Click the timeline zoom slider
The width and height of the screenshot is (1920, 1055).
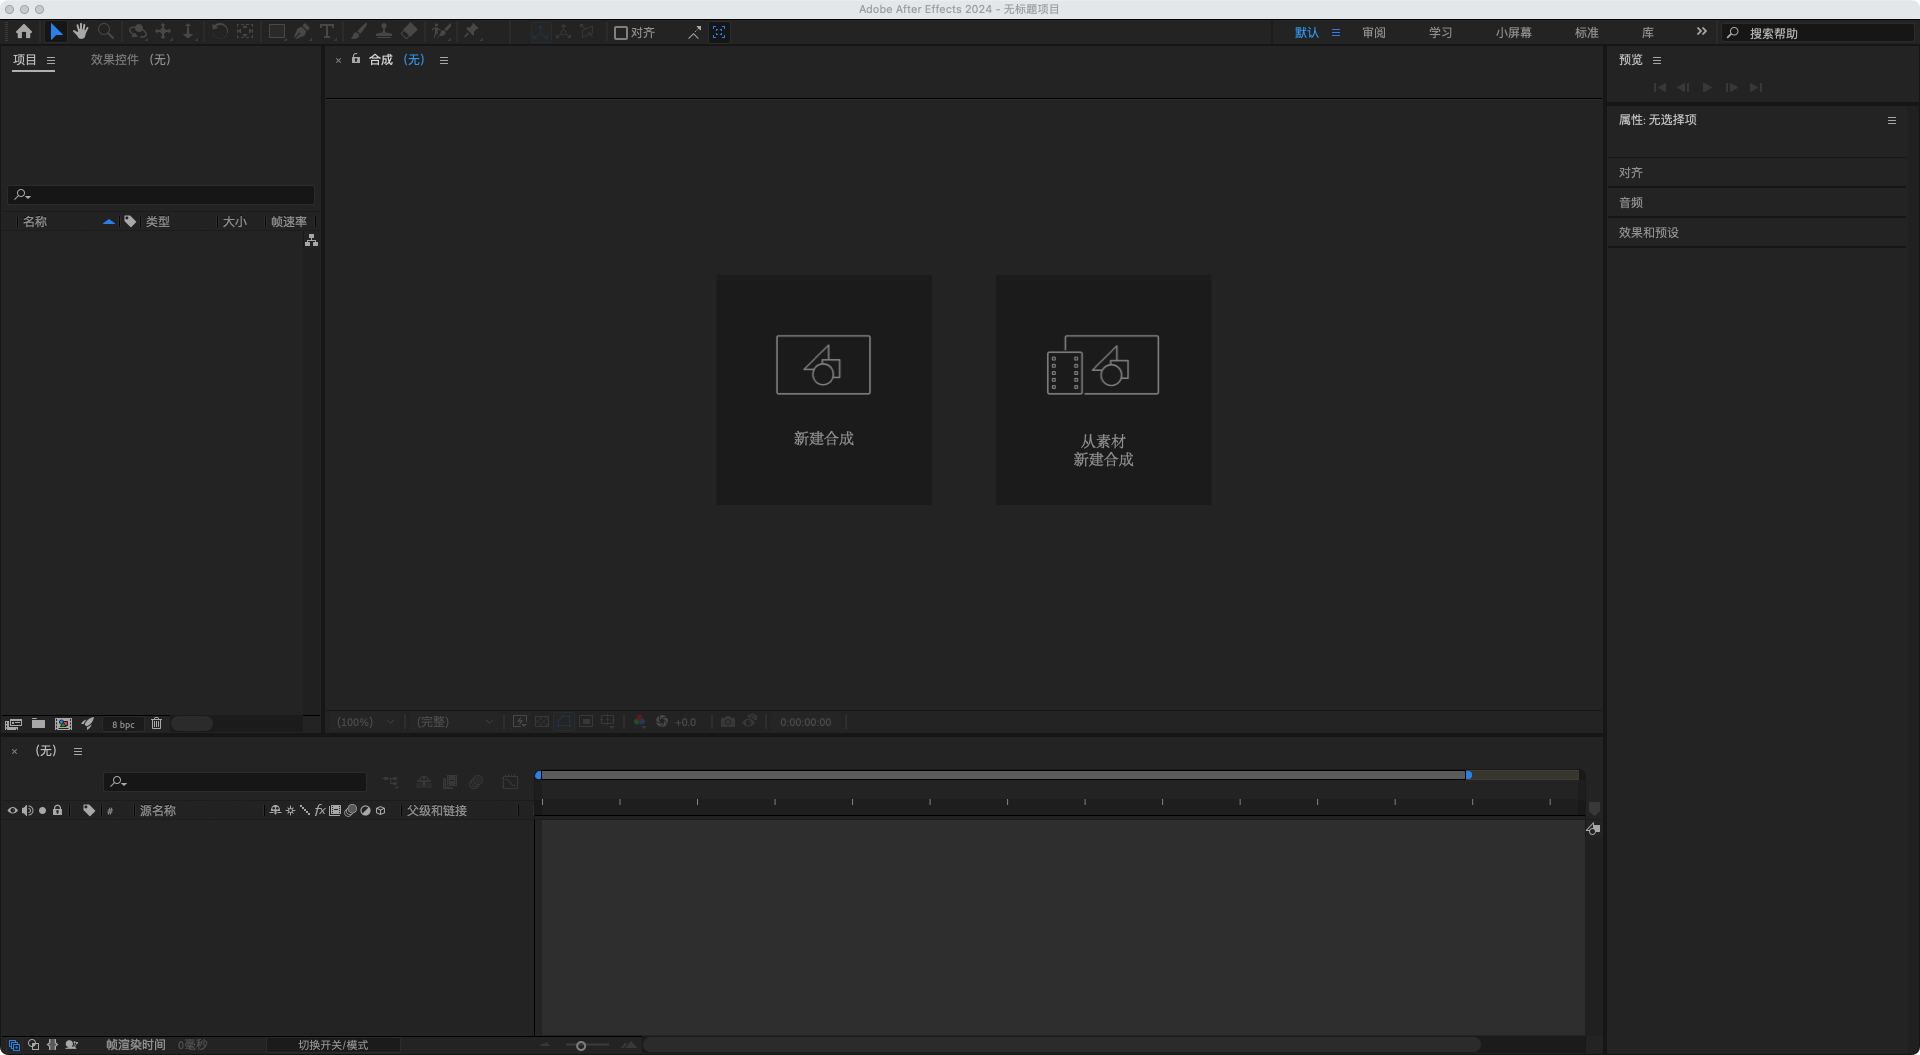click(581, 1045)
